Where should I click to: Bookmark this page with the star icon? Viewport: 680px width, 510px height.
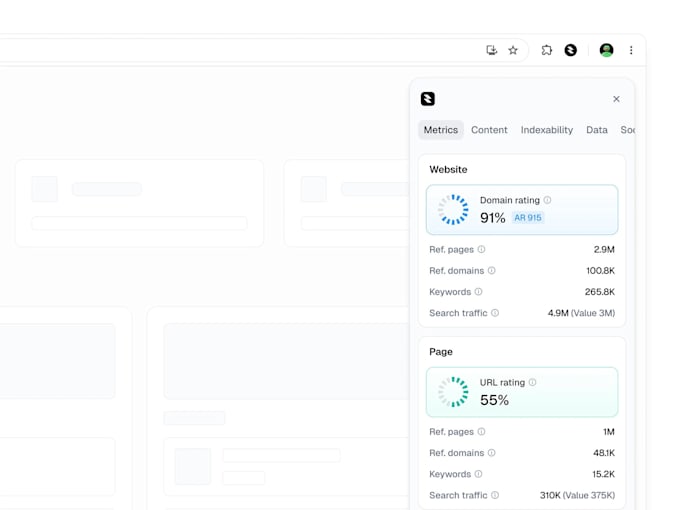tap(513, 50)
